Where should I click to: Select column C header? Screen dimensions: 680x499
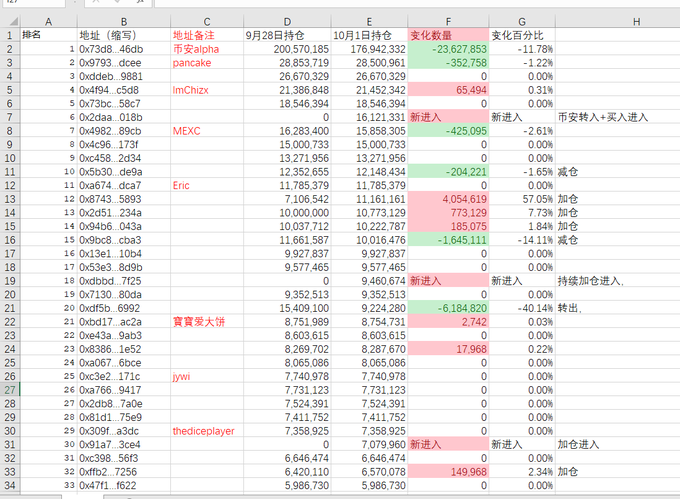point(207,21)
